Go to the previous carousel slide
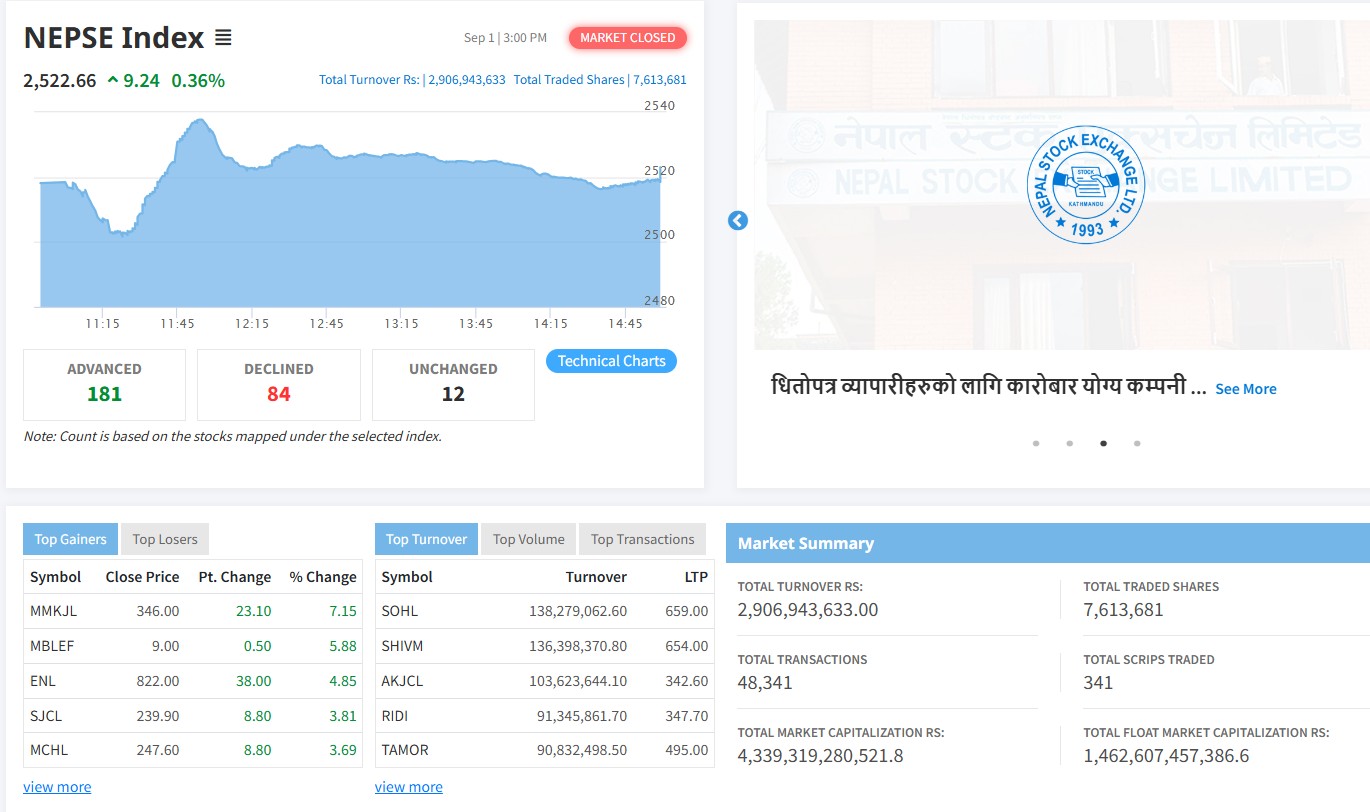 tap(738, 221)
